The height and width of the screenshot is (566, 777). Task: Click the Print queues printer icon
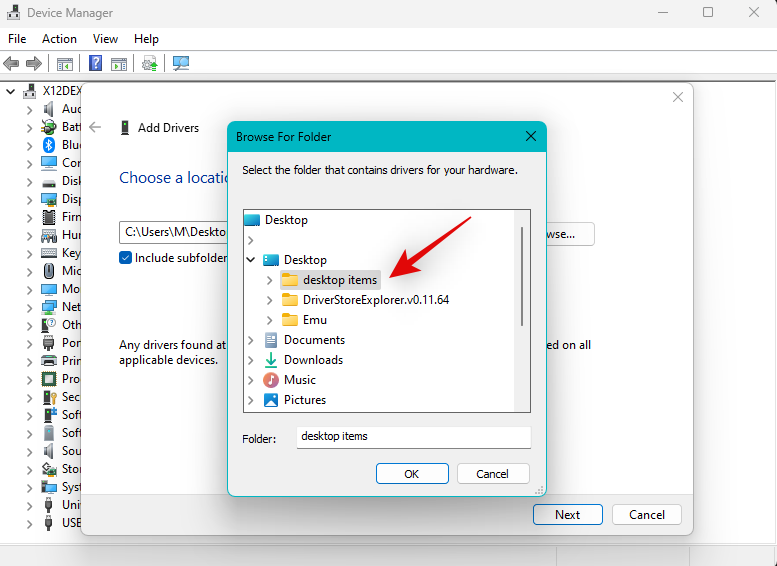tap(49, 361)
